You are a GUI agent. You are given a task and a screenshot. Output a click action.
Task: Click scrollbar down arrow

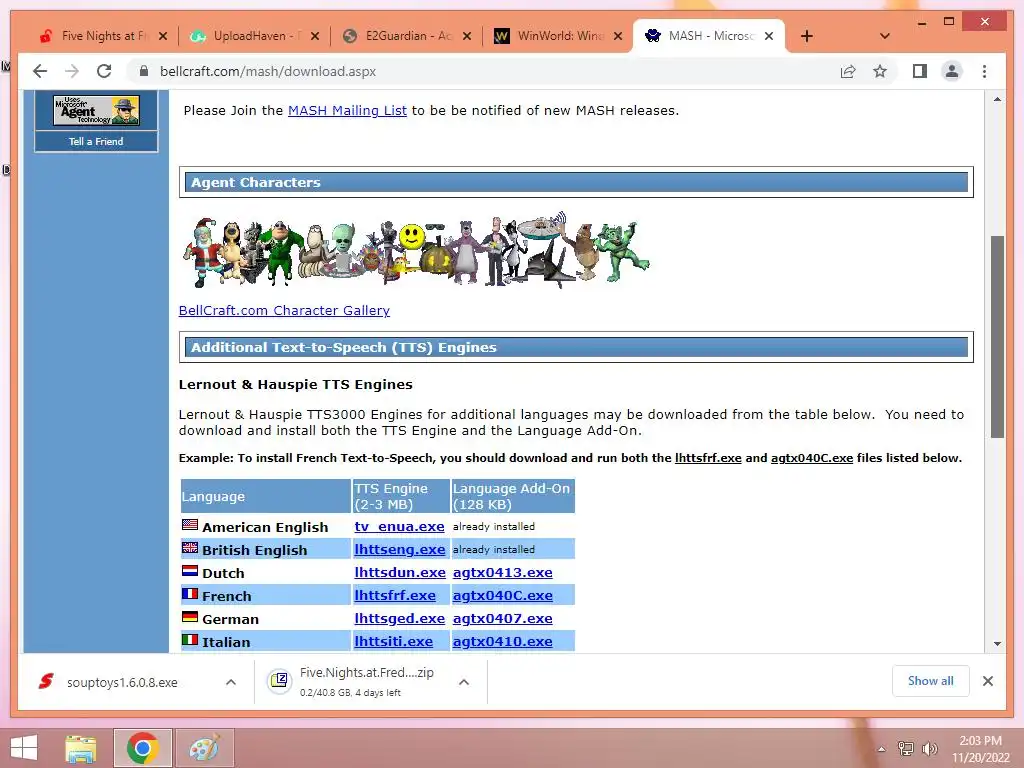pyautogui.click(x=997, y=644)
